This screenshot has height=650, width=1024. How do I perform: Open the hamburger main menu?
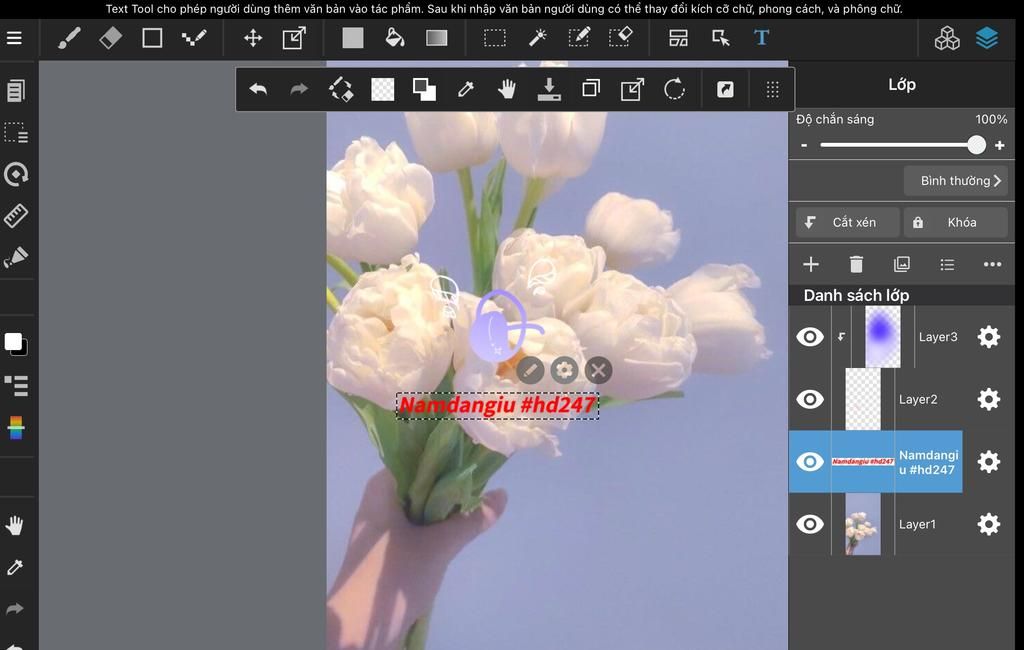(x=14, y=38)
